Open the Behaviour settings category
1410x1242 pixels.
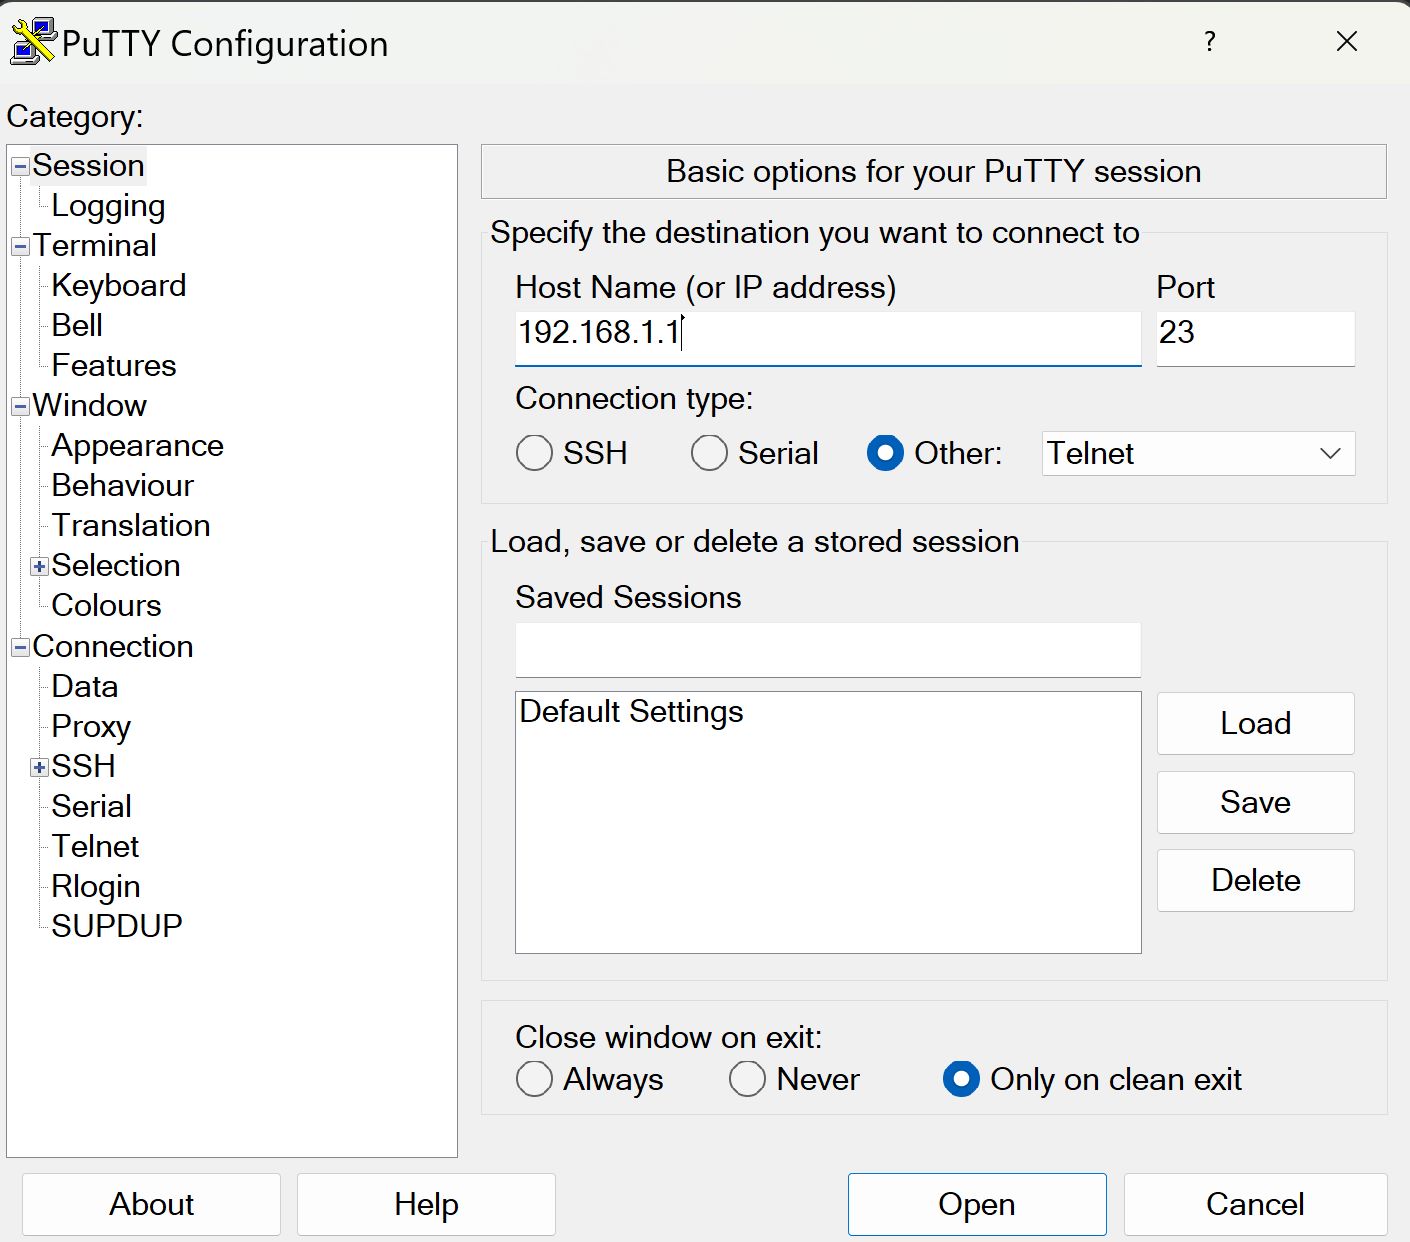coord(122,485)
